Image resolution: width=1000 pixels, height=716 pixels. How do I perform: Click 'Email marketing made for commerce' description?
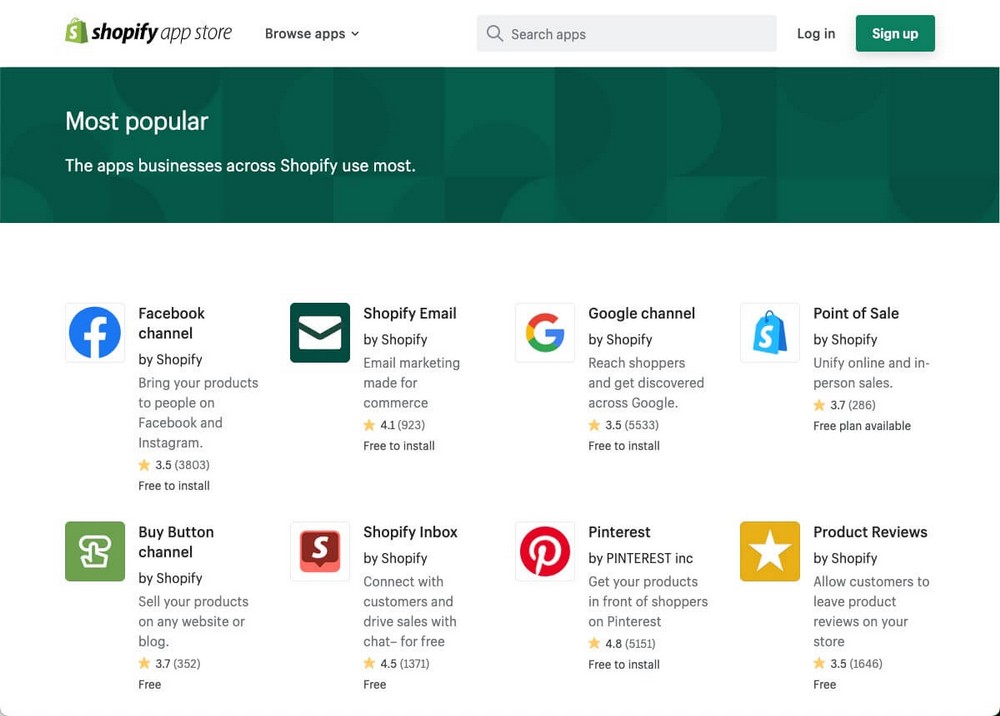[411, 383]
